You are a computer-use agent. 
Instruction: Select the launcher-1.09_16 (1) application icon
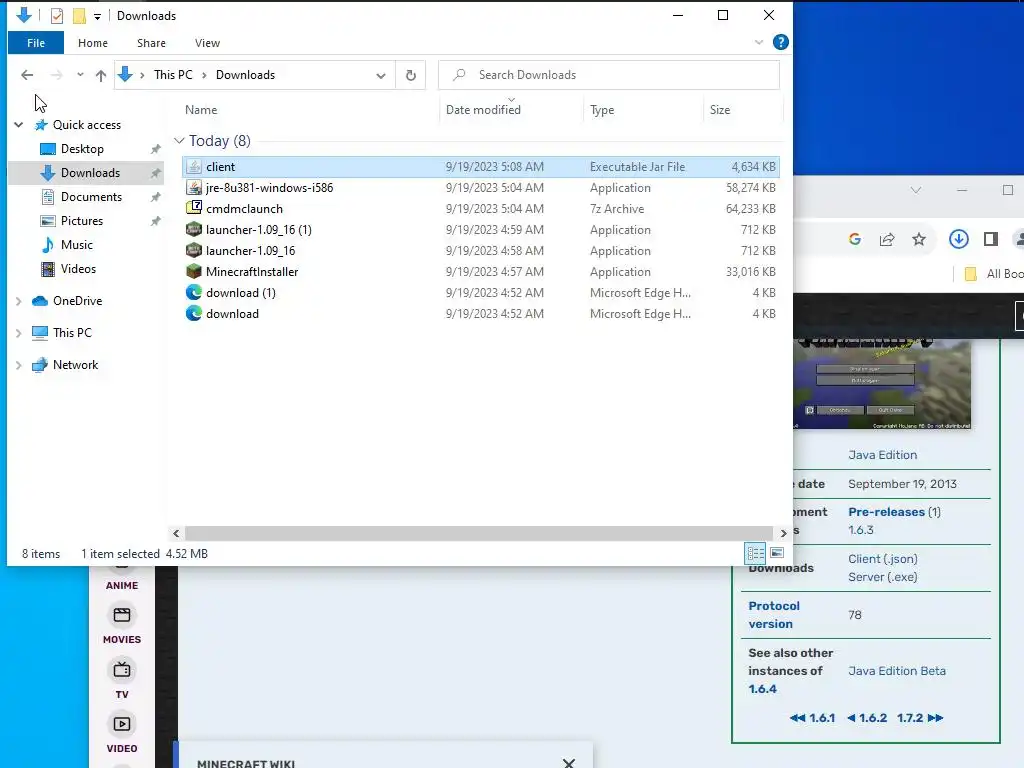click(x=194, y=230)
